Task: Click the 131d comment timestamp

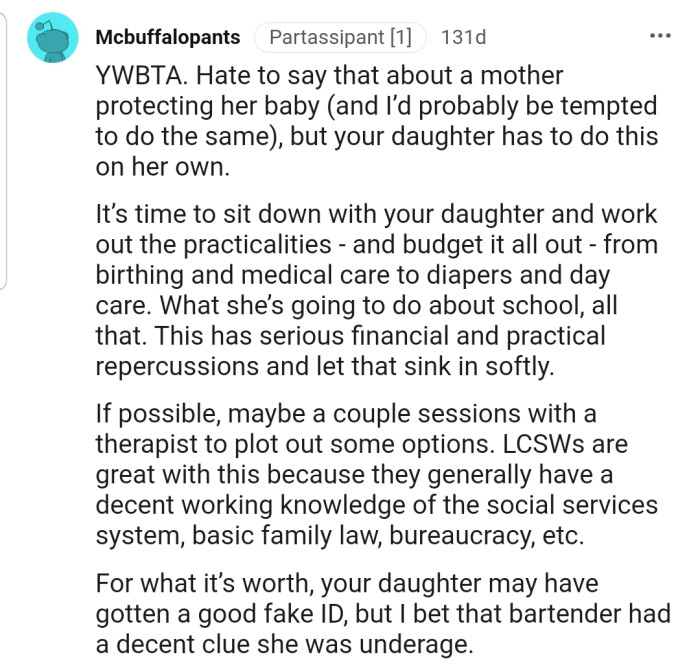Action: coord(463,38)
